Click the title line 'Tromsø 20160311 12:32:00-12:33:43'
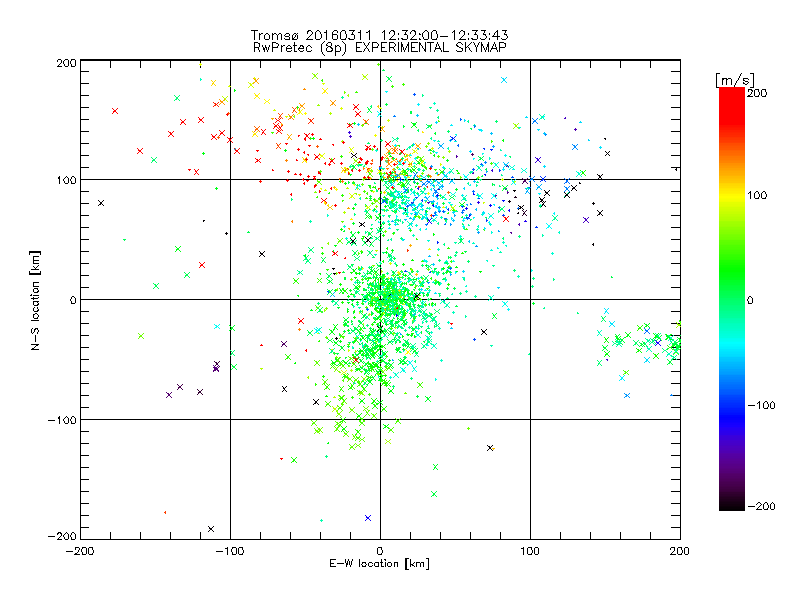The width and height of the screenshot is (800, 600). (379, 35)
